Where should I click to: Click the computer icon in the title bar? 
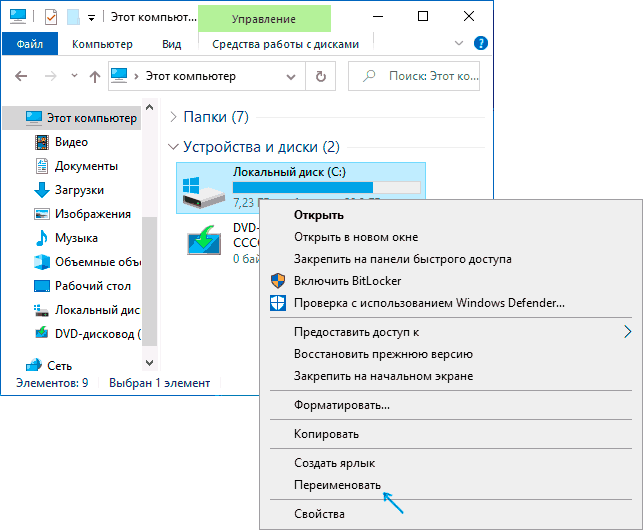pos(18,16)
